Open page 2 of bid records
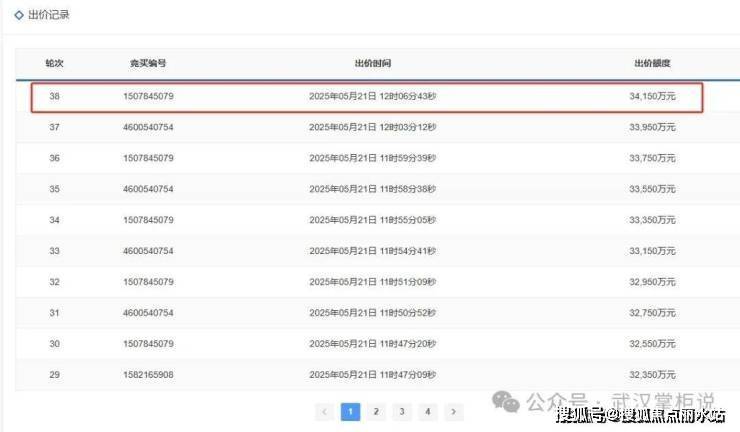This screenshot has width=740, height=432. point(376,412)
